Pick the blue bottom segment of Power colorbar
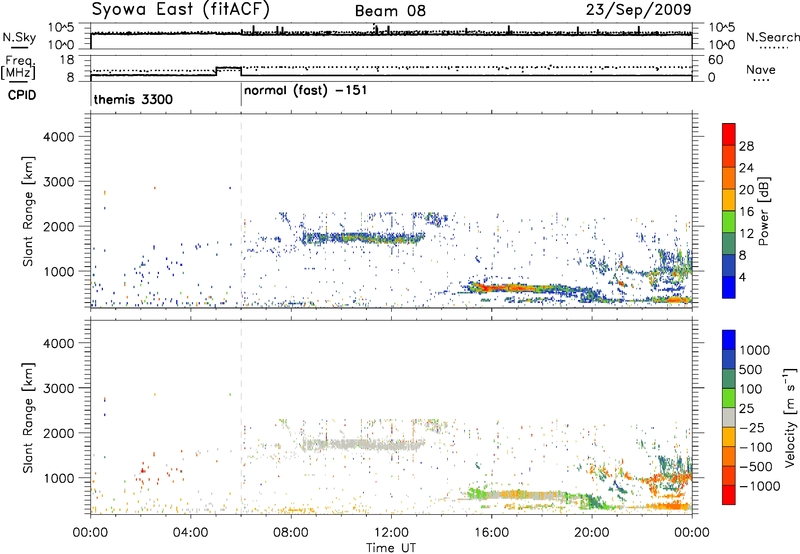The height and width of the screenshot is (554, 800). (x=729, y=287)
